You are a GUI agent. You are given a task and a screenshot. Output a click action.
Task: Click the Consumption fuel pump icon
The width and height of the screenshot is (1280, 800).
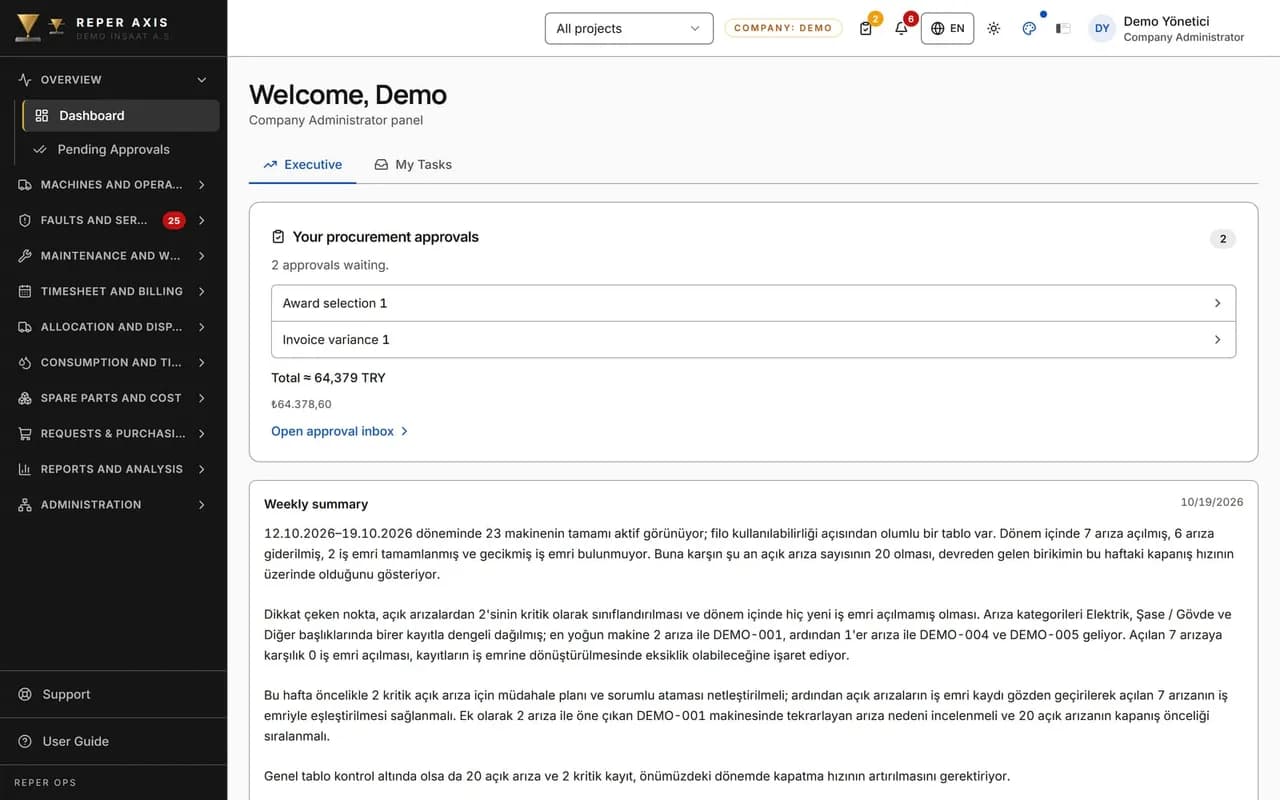tap(25, 362)
